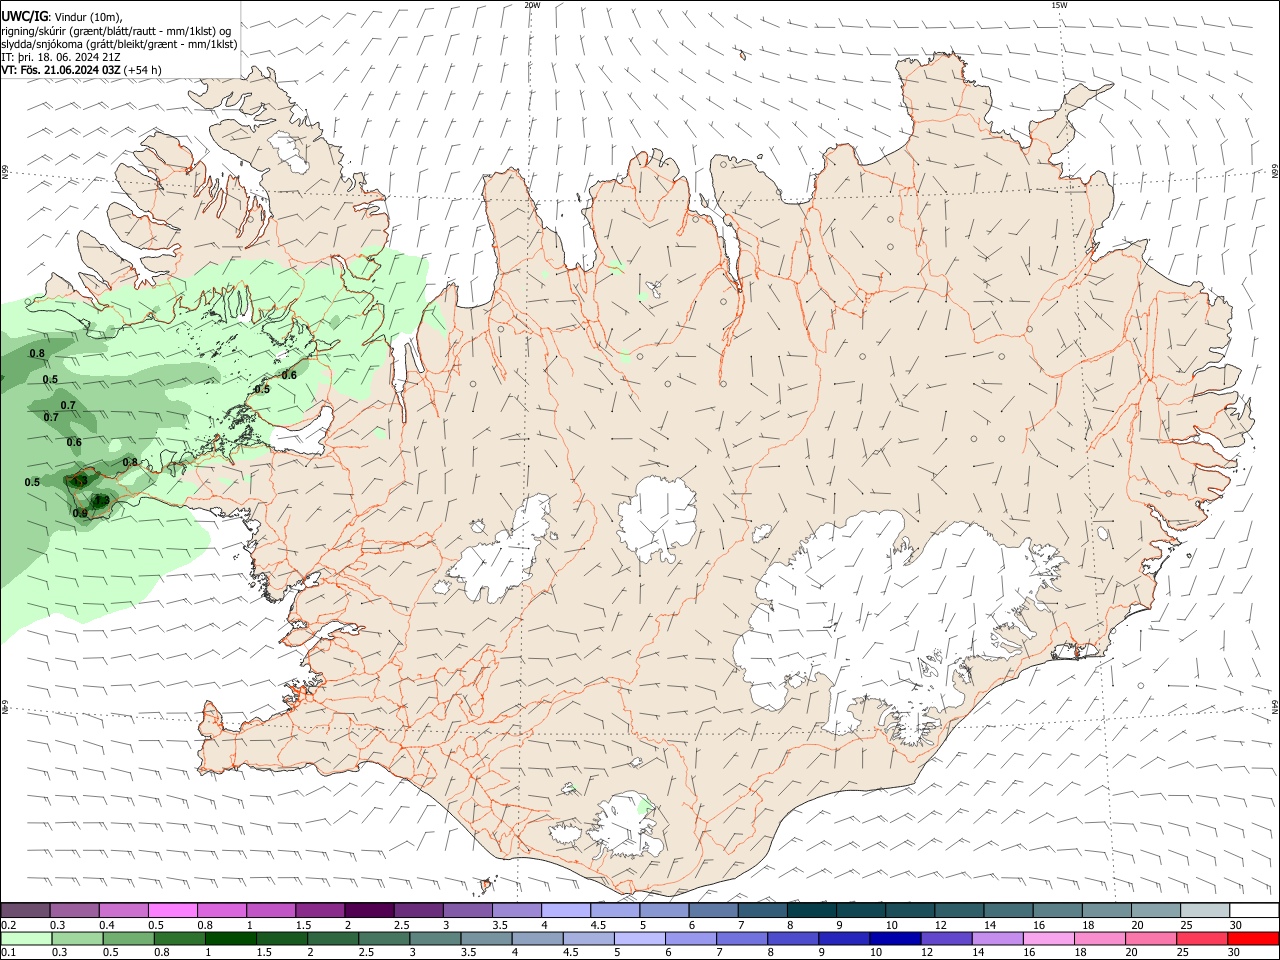Select the deep navy 10–12 rain swatch

(x=895, y=938)
